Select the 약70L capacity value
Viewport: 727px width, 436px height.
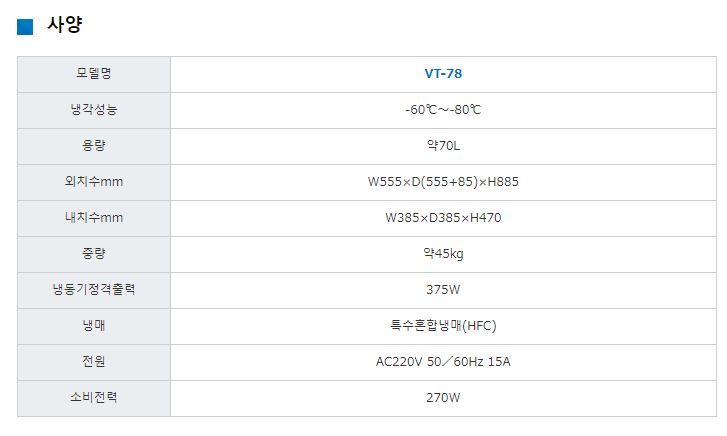coord(443,145)
